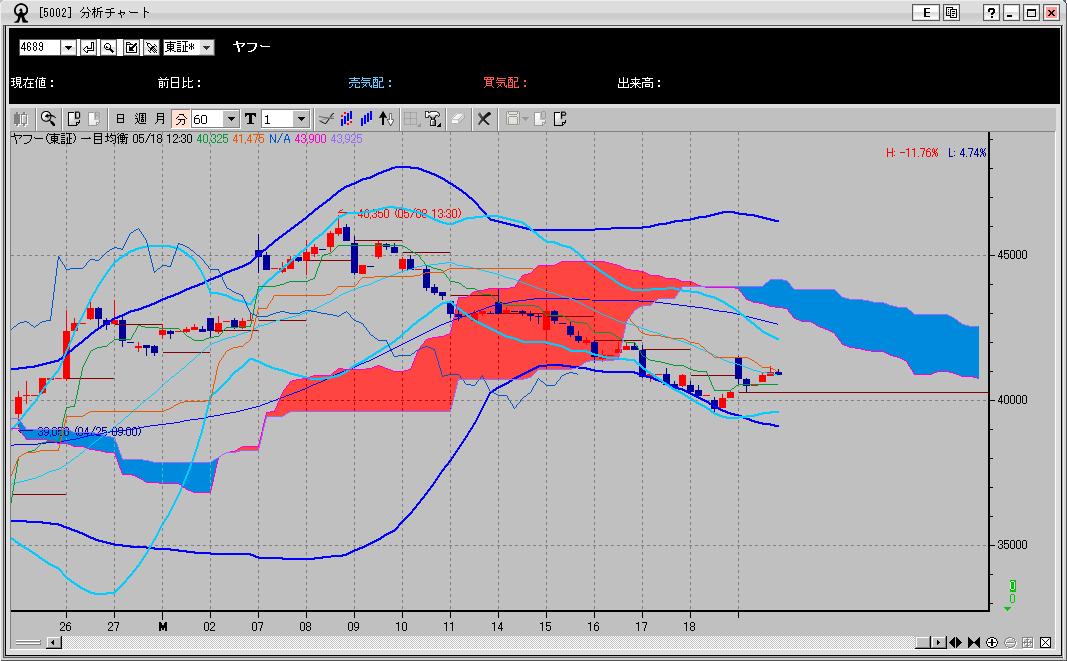Viewport: 1067px width, 661px height.
Task: Click the bold T text tool icon
Action: [x=250, y=119]
